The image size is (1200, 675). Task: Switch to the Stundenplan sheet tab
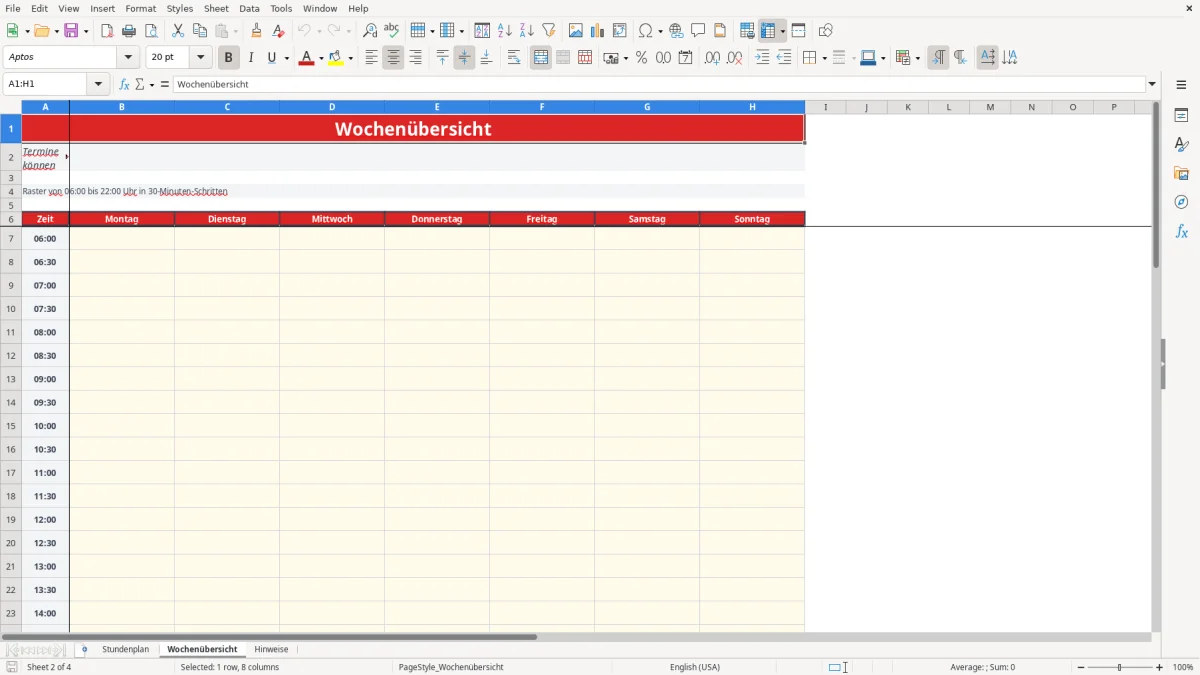tap(126, 650)
